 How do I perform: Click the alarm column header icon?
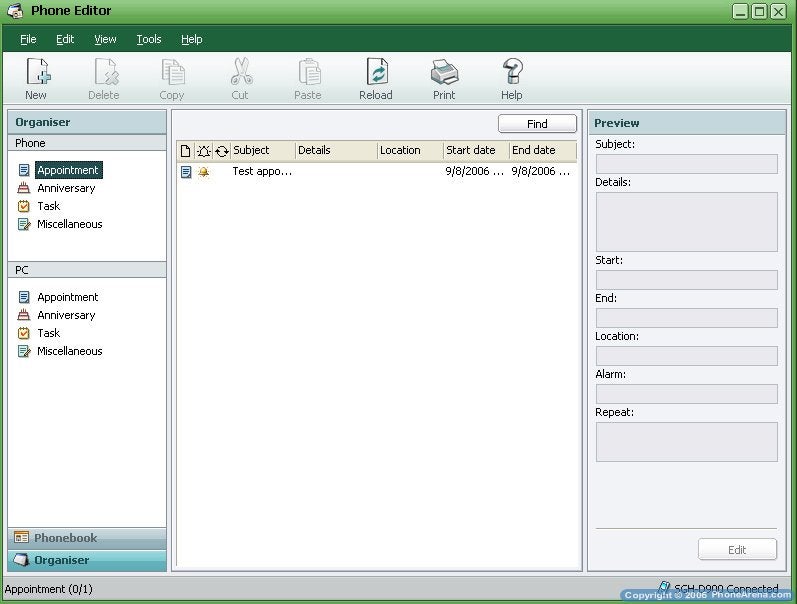point(204,150)
